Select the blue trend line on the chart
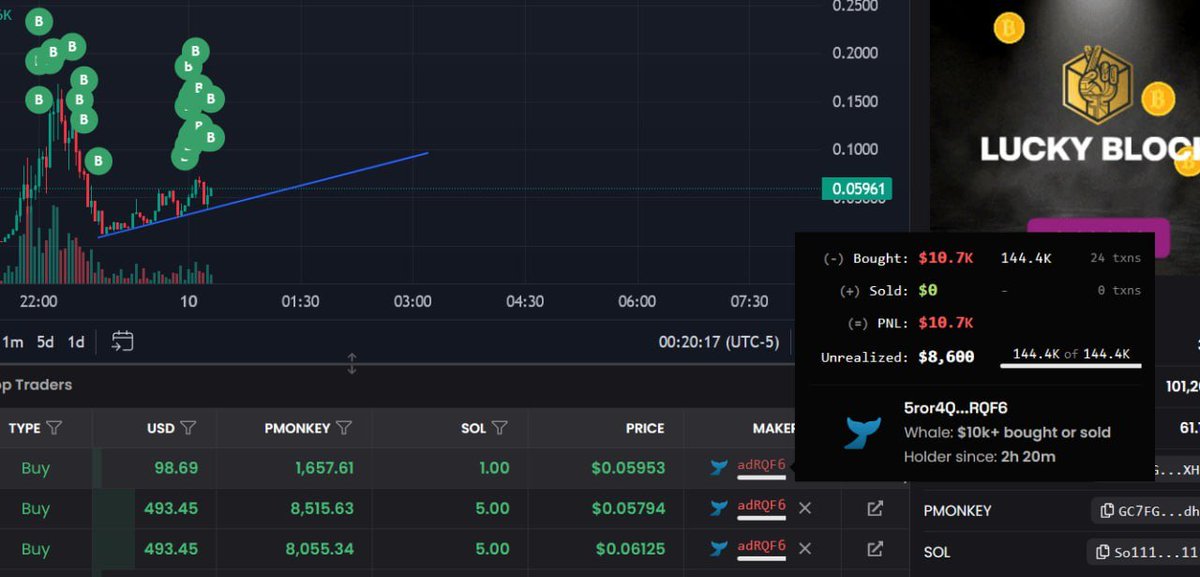 [x=263, y=195]
